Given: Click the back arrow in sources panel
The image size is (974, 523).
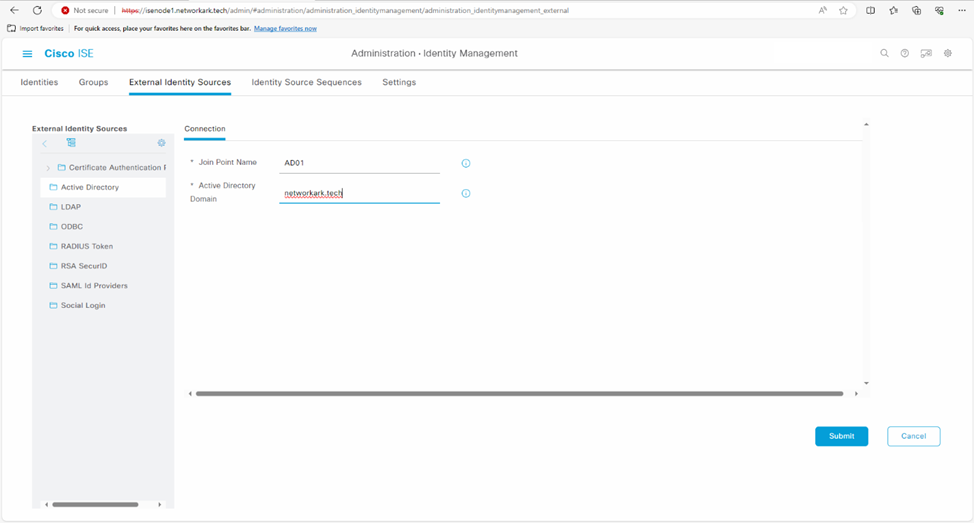Looking at the screenshot, I should tap(45, 143).
